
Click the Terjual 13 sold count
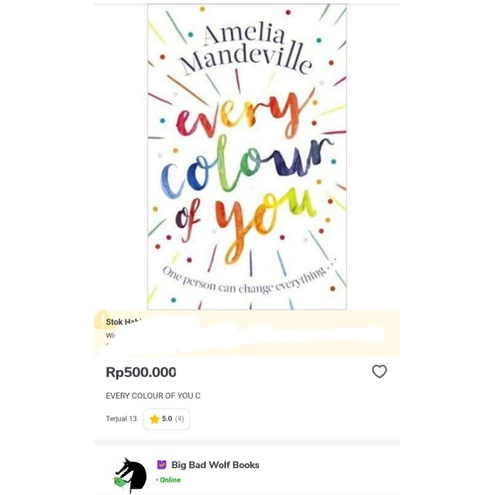tap(121, 419)
